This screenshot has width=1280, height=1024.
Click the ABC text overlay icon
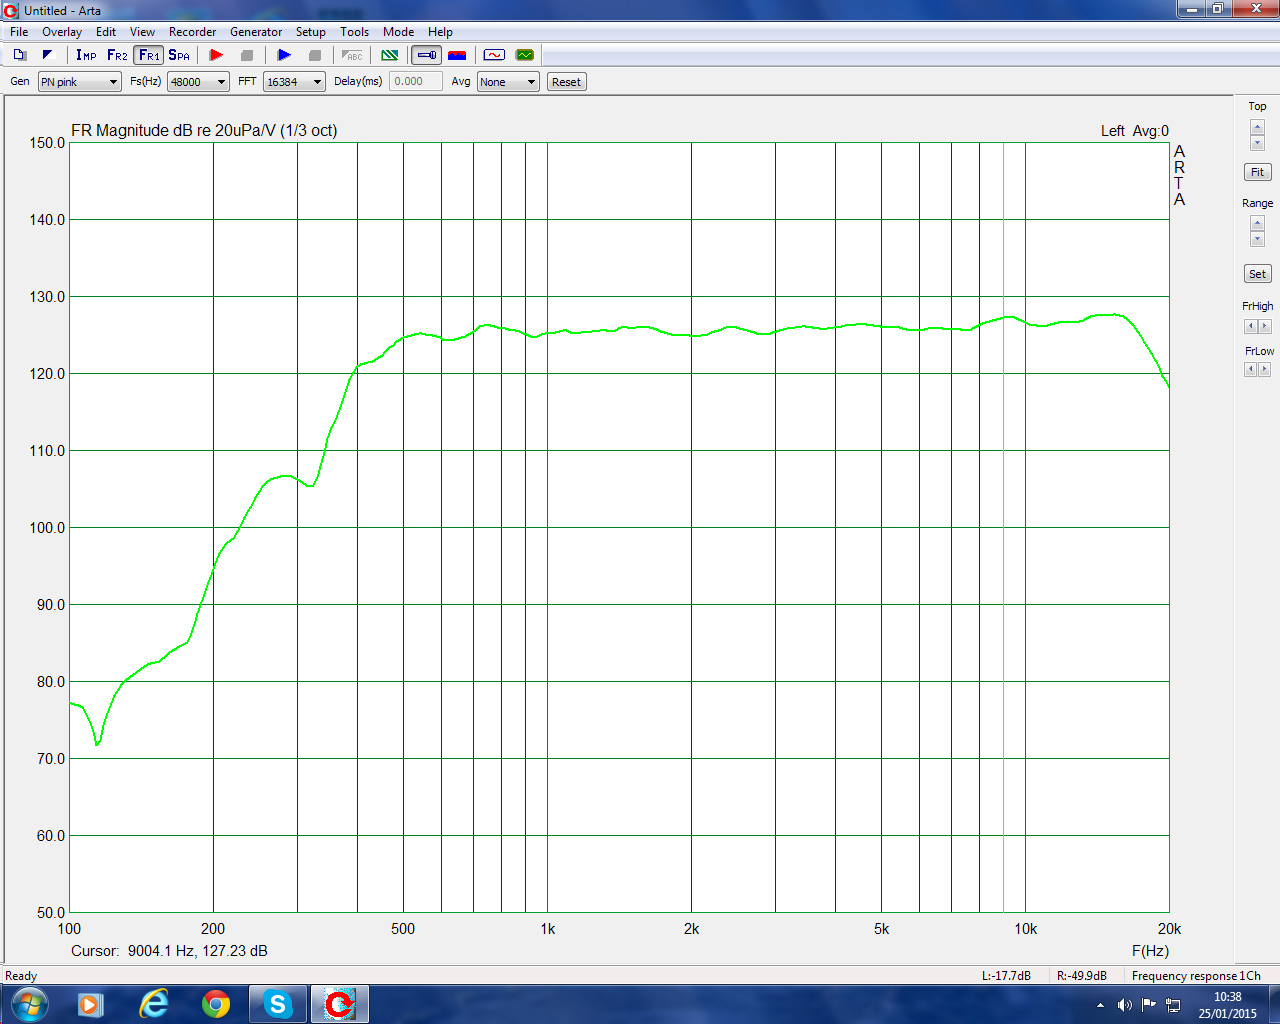[352, 55]
